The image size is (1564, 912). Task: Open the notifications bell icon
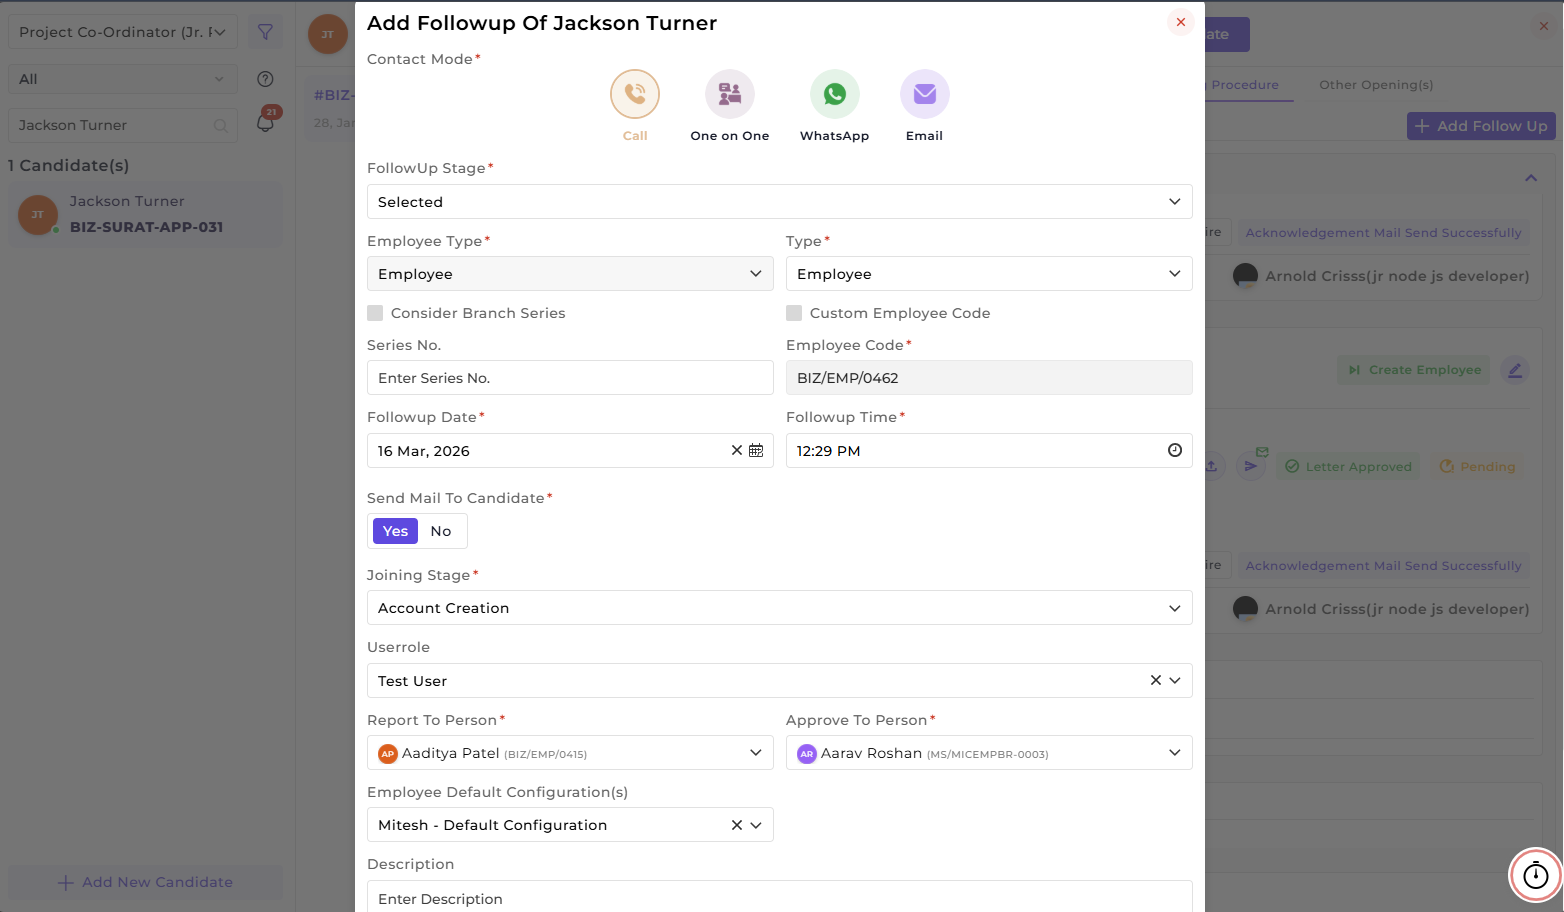point(265,123)
